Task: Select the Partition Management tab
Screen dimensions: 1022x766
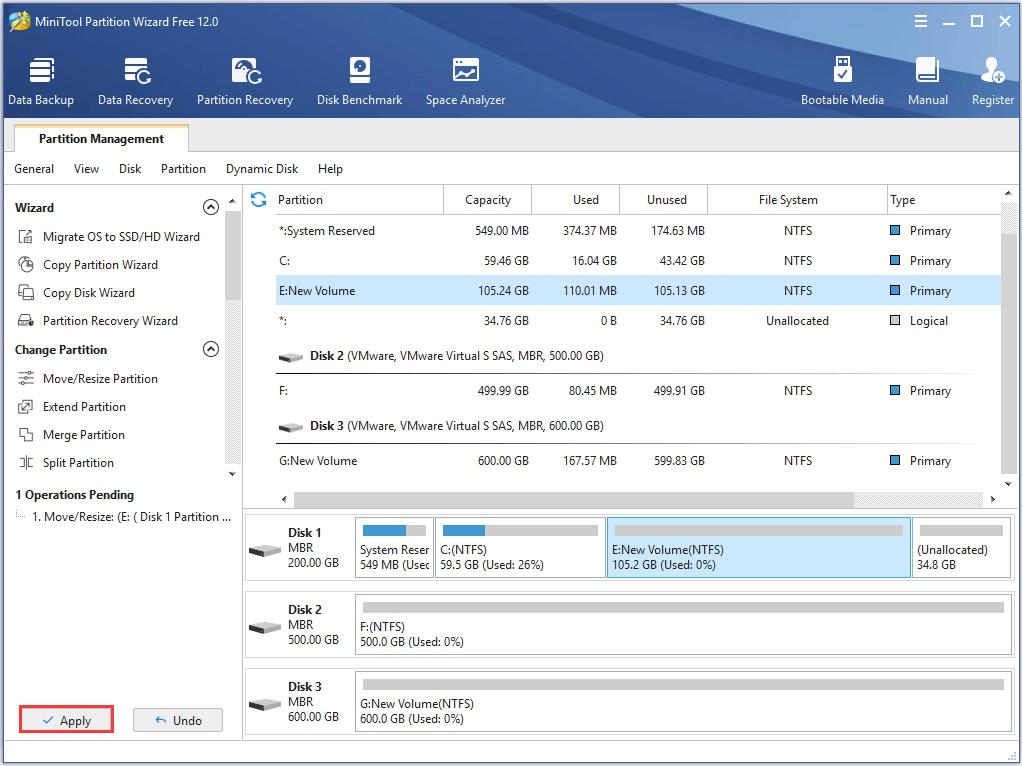Action: coord(101,139)
